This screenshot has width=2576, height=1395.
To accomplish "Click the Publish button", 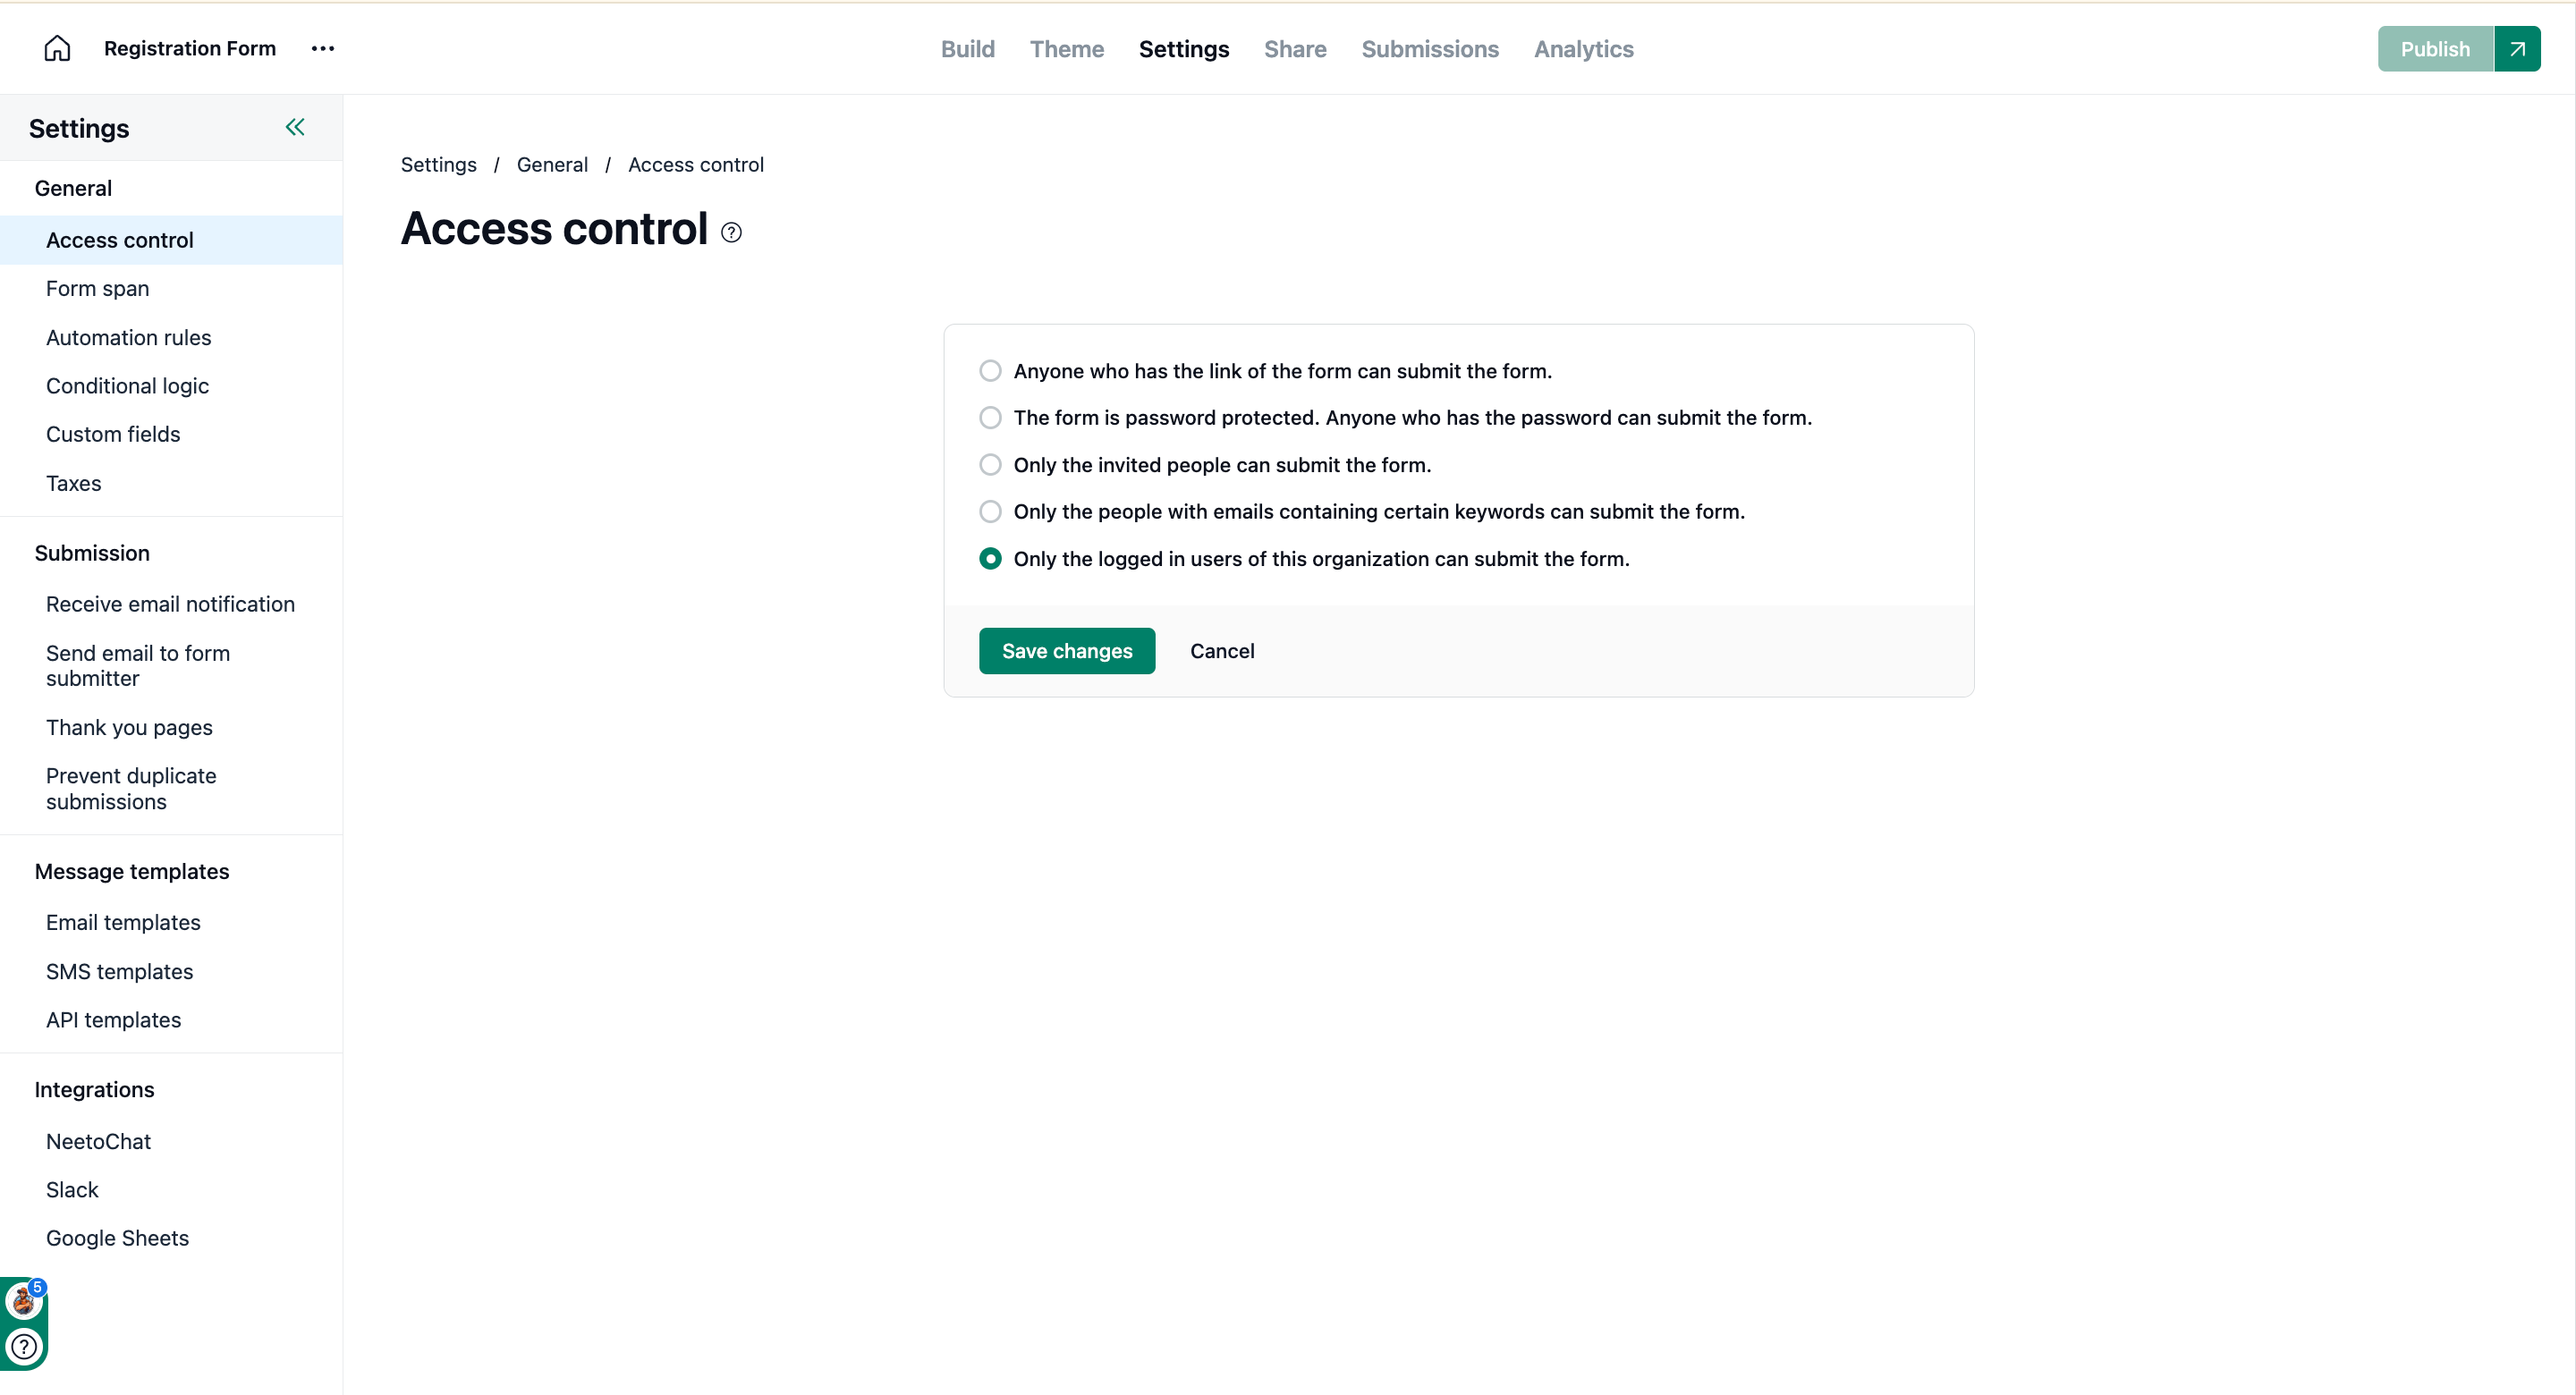I will pos(2435,49).
